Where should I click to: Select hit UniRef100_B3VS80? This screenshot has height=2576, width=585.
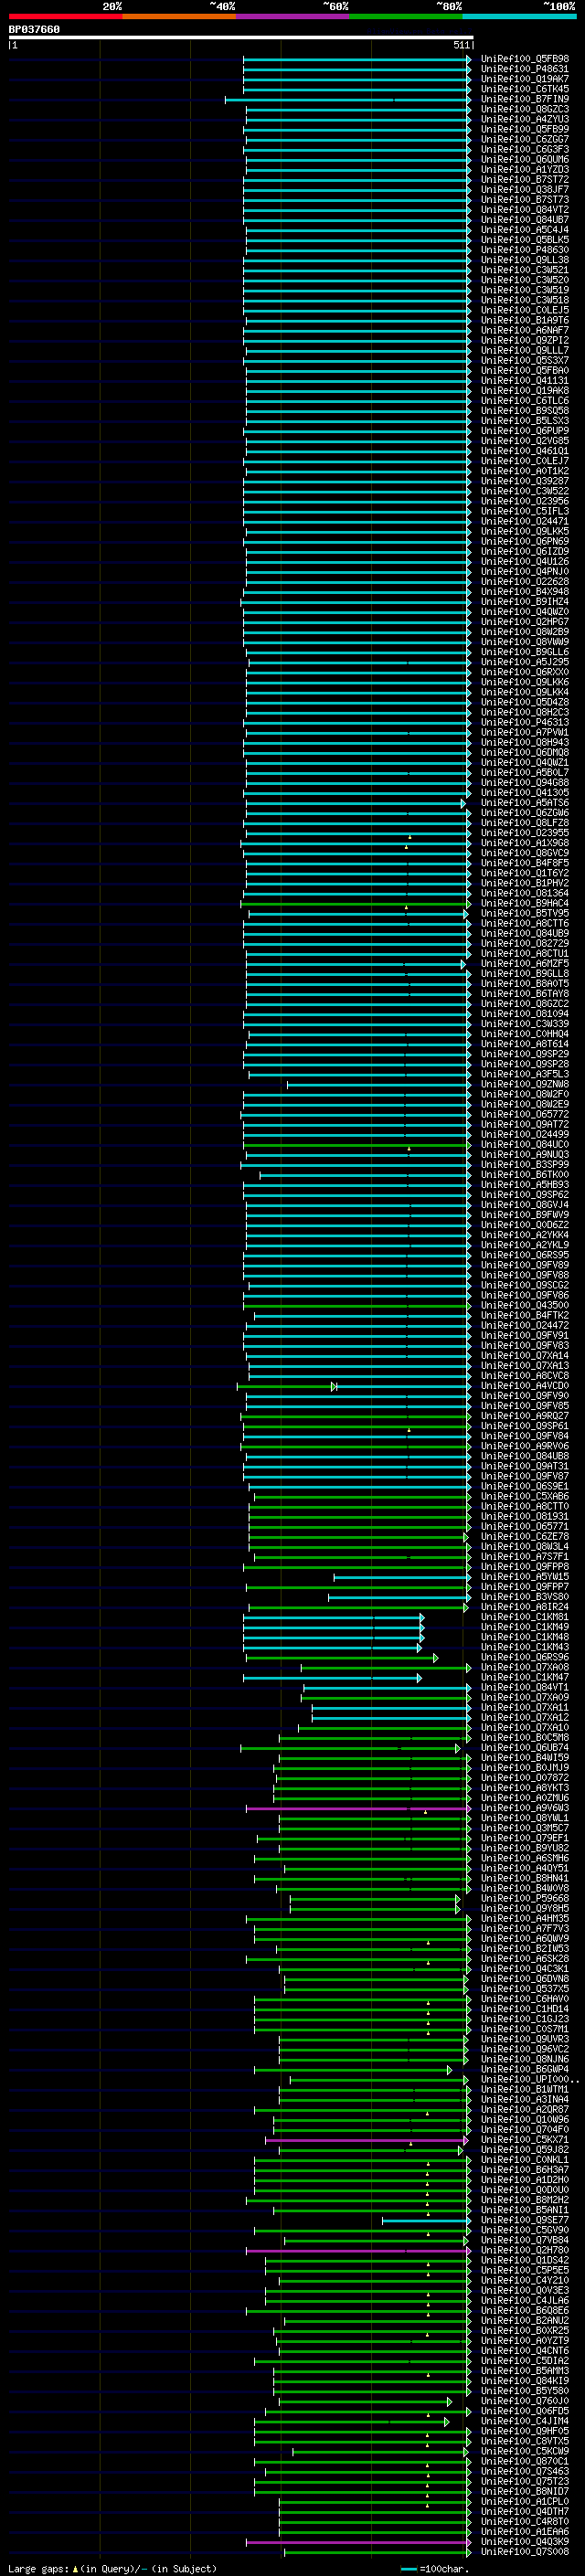click(x=525, y=1597)
